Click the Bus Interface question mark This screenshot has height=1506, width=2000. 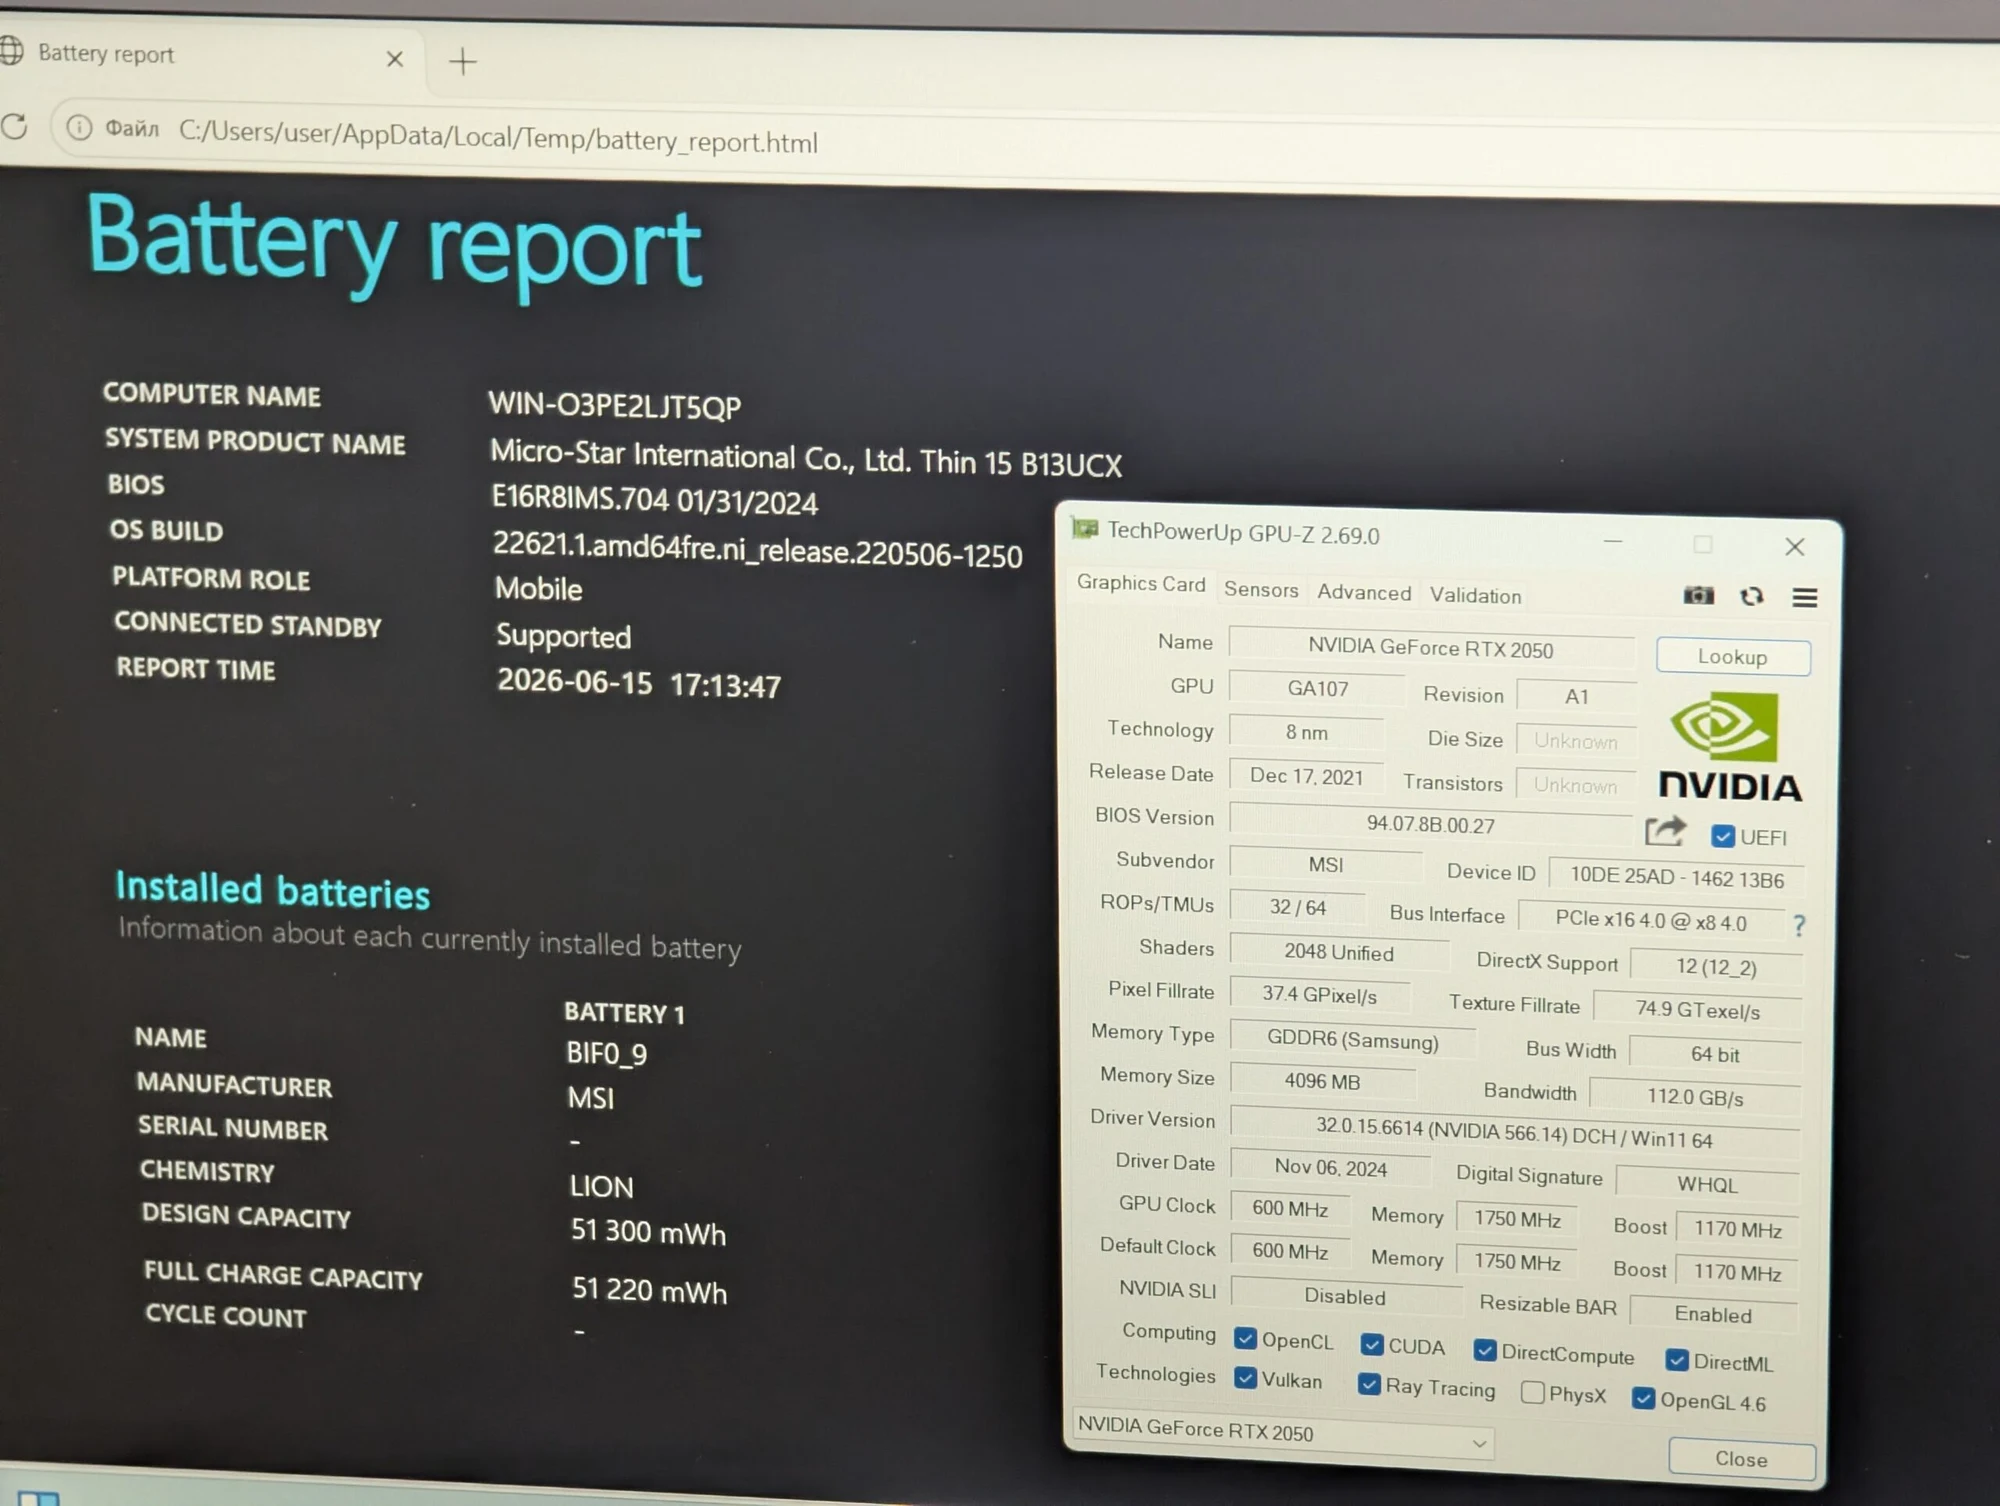coord(1799,925)
